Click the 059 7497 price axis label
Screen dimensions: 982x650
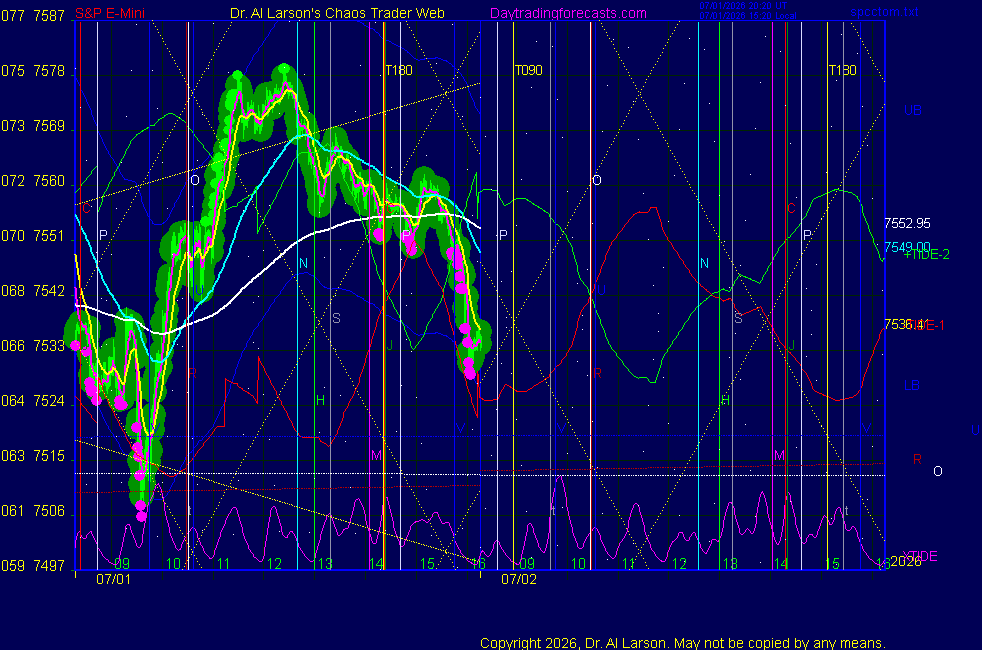tap(33, 565)
